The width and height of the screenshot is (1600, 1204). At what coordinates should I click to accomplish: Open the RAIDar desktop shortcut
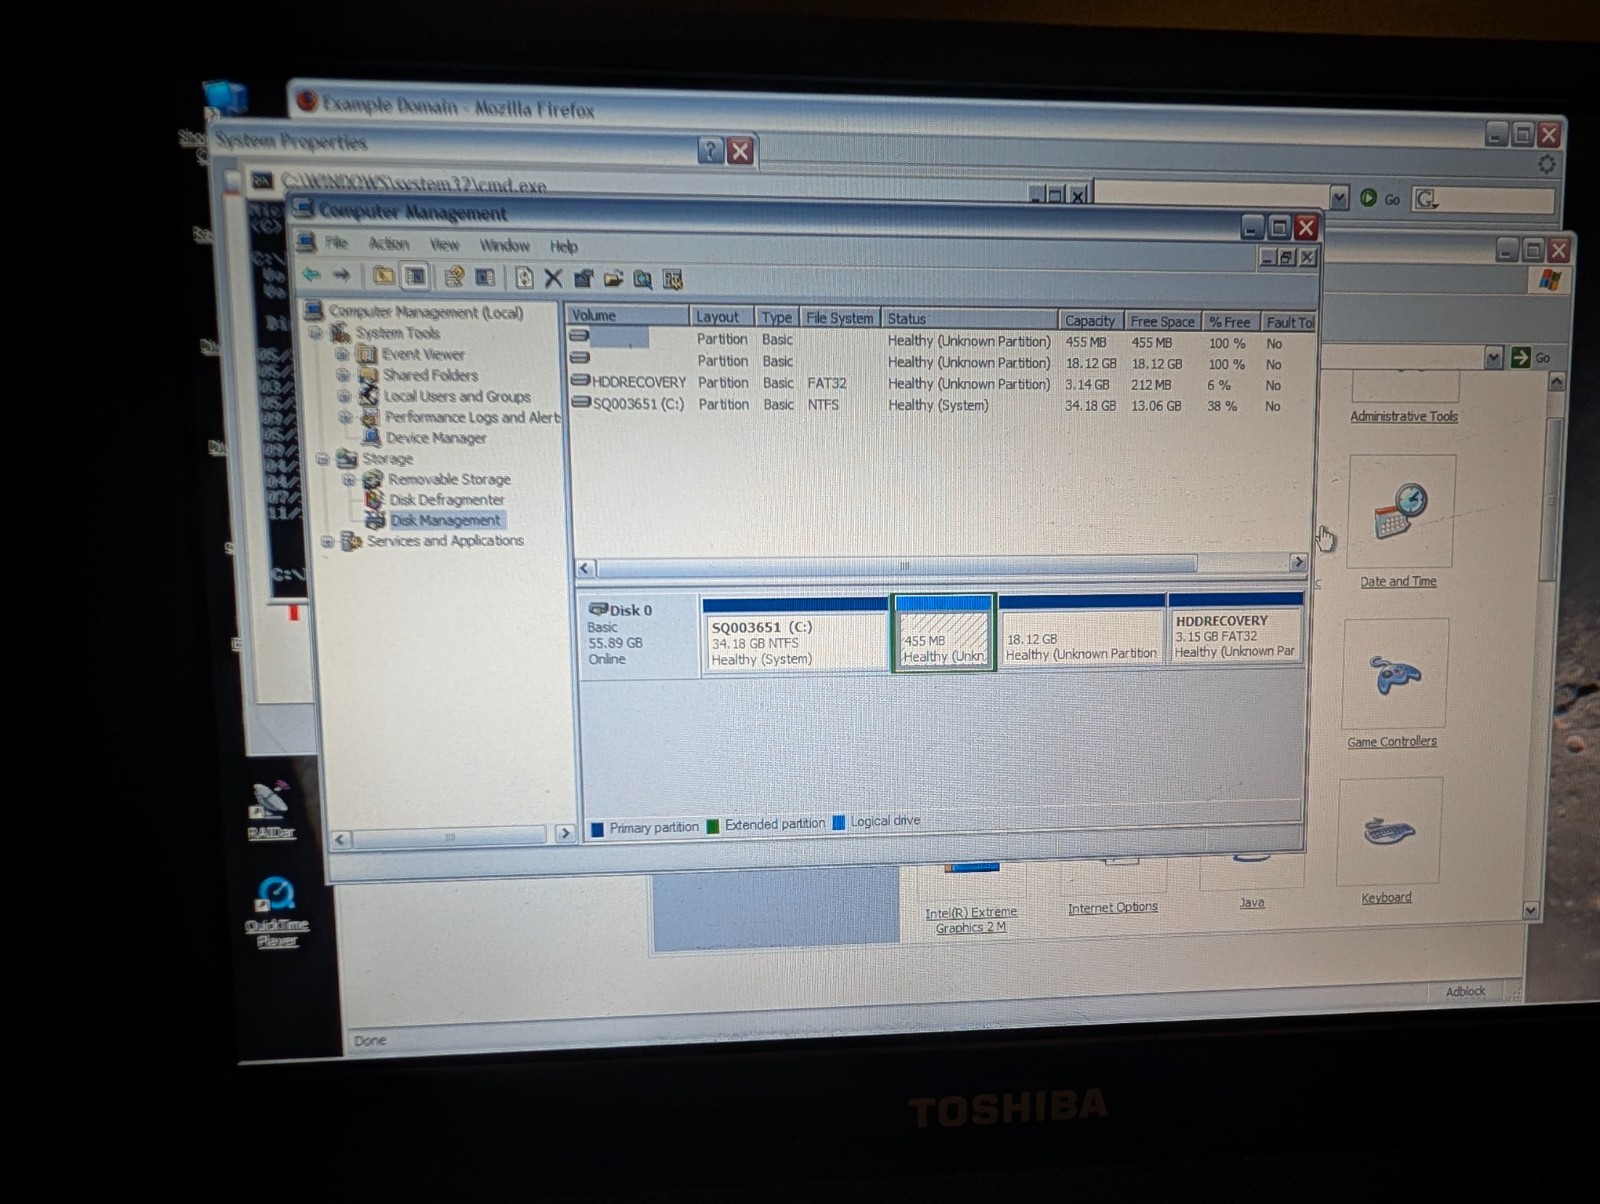[270, 809]
